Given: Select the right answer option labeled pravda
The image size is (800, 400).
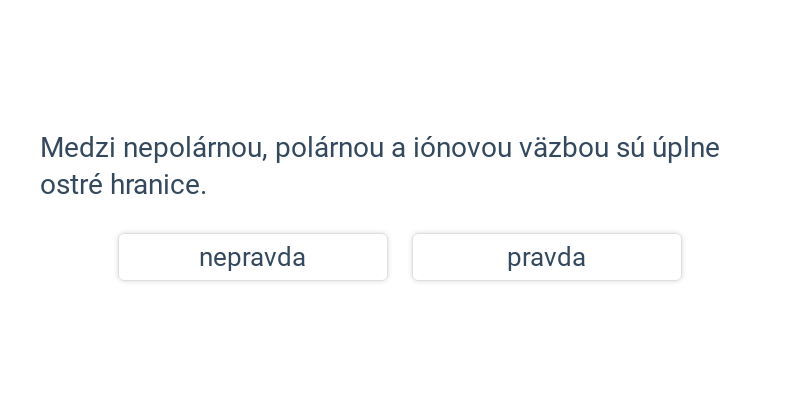Looking at the screenshot, I should (547, 257).
